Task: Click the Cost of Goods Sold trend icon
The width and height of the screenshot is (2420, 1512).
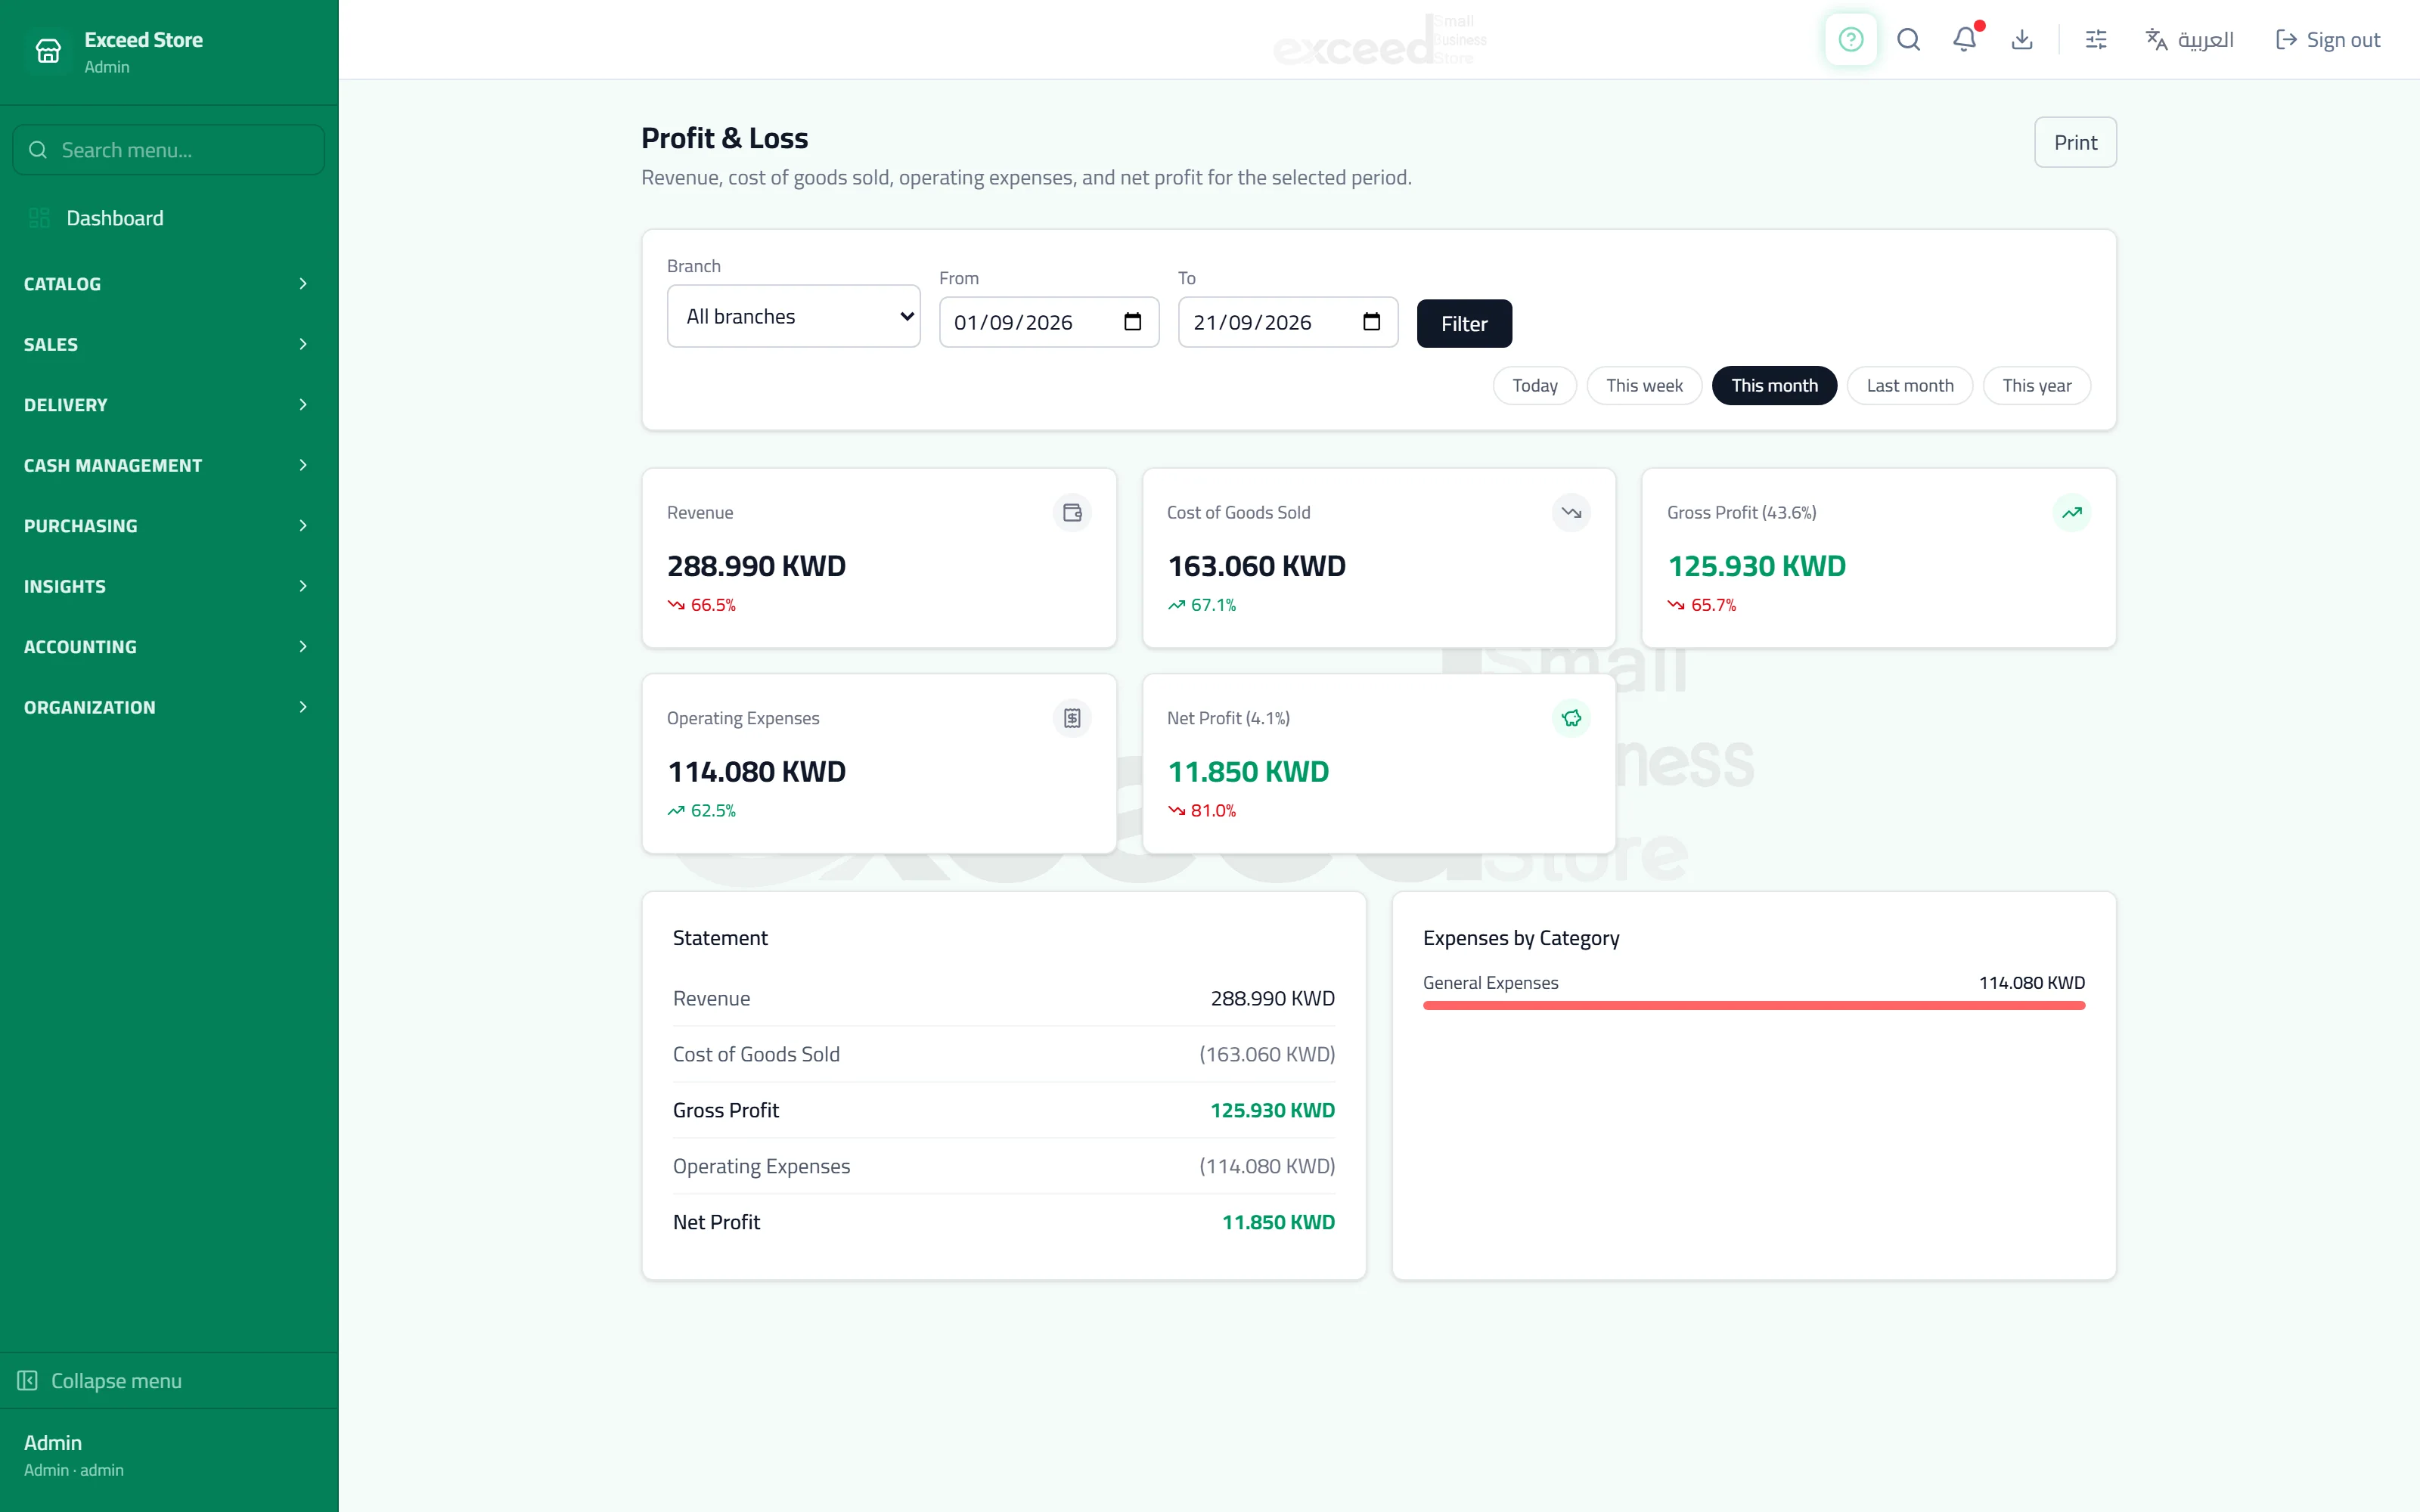Action: (1571, 512)
